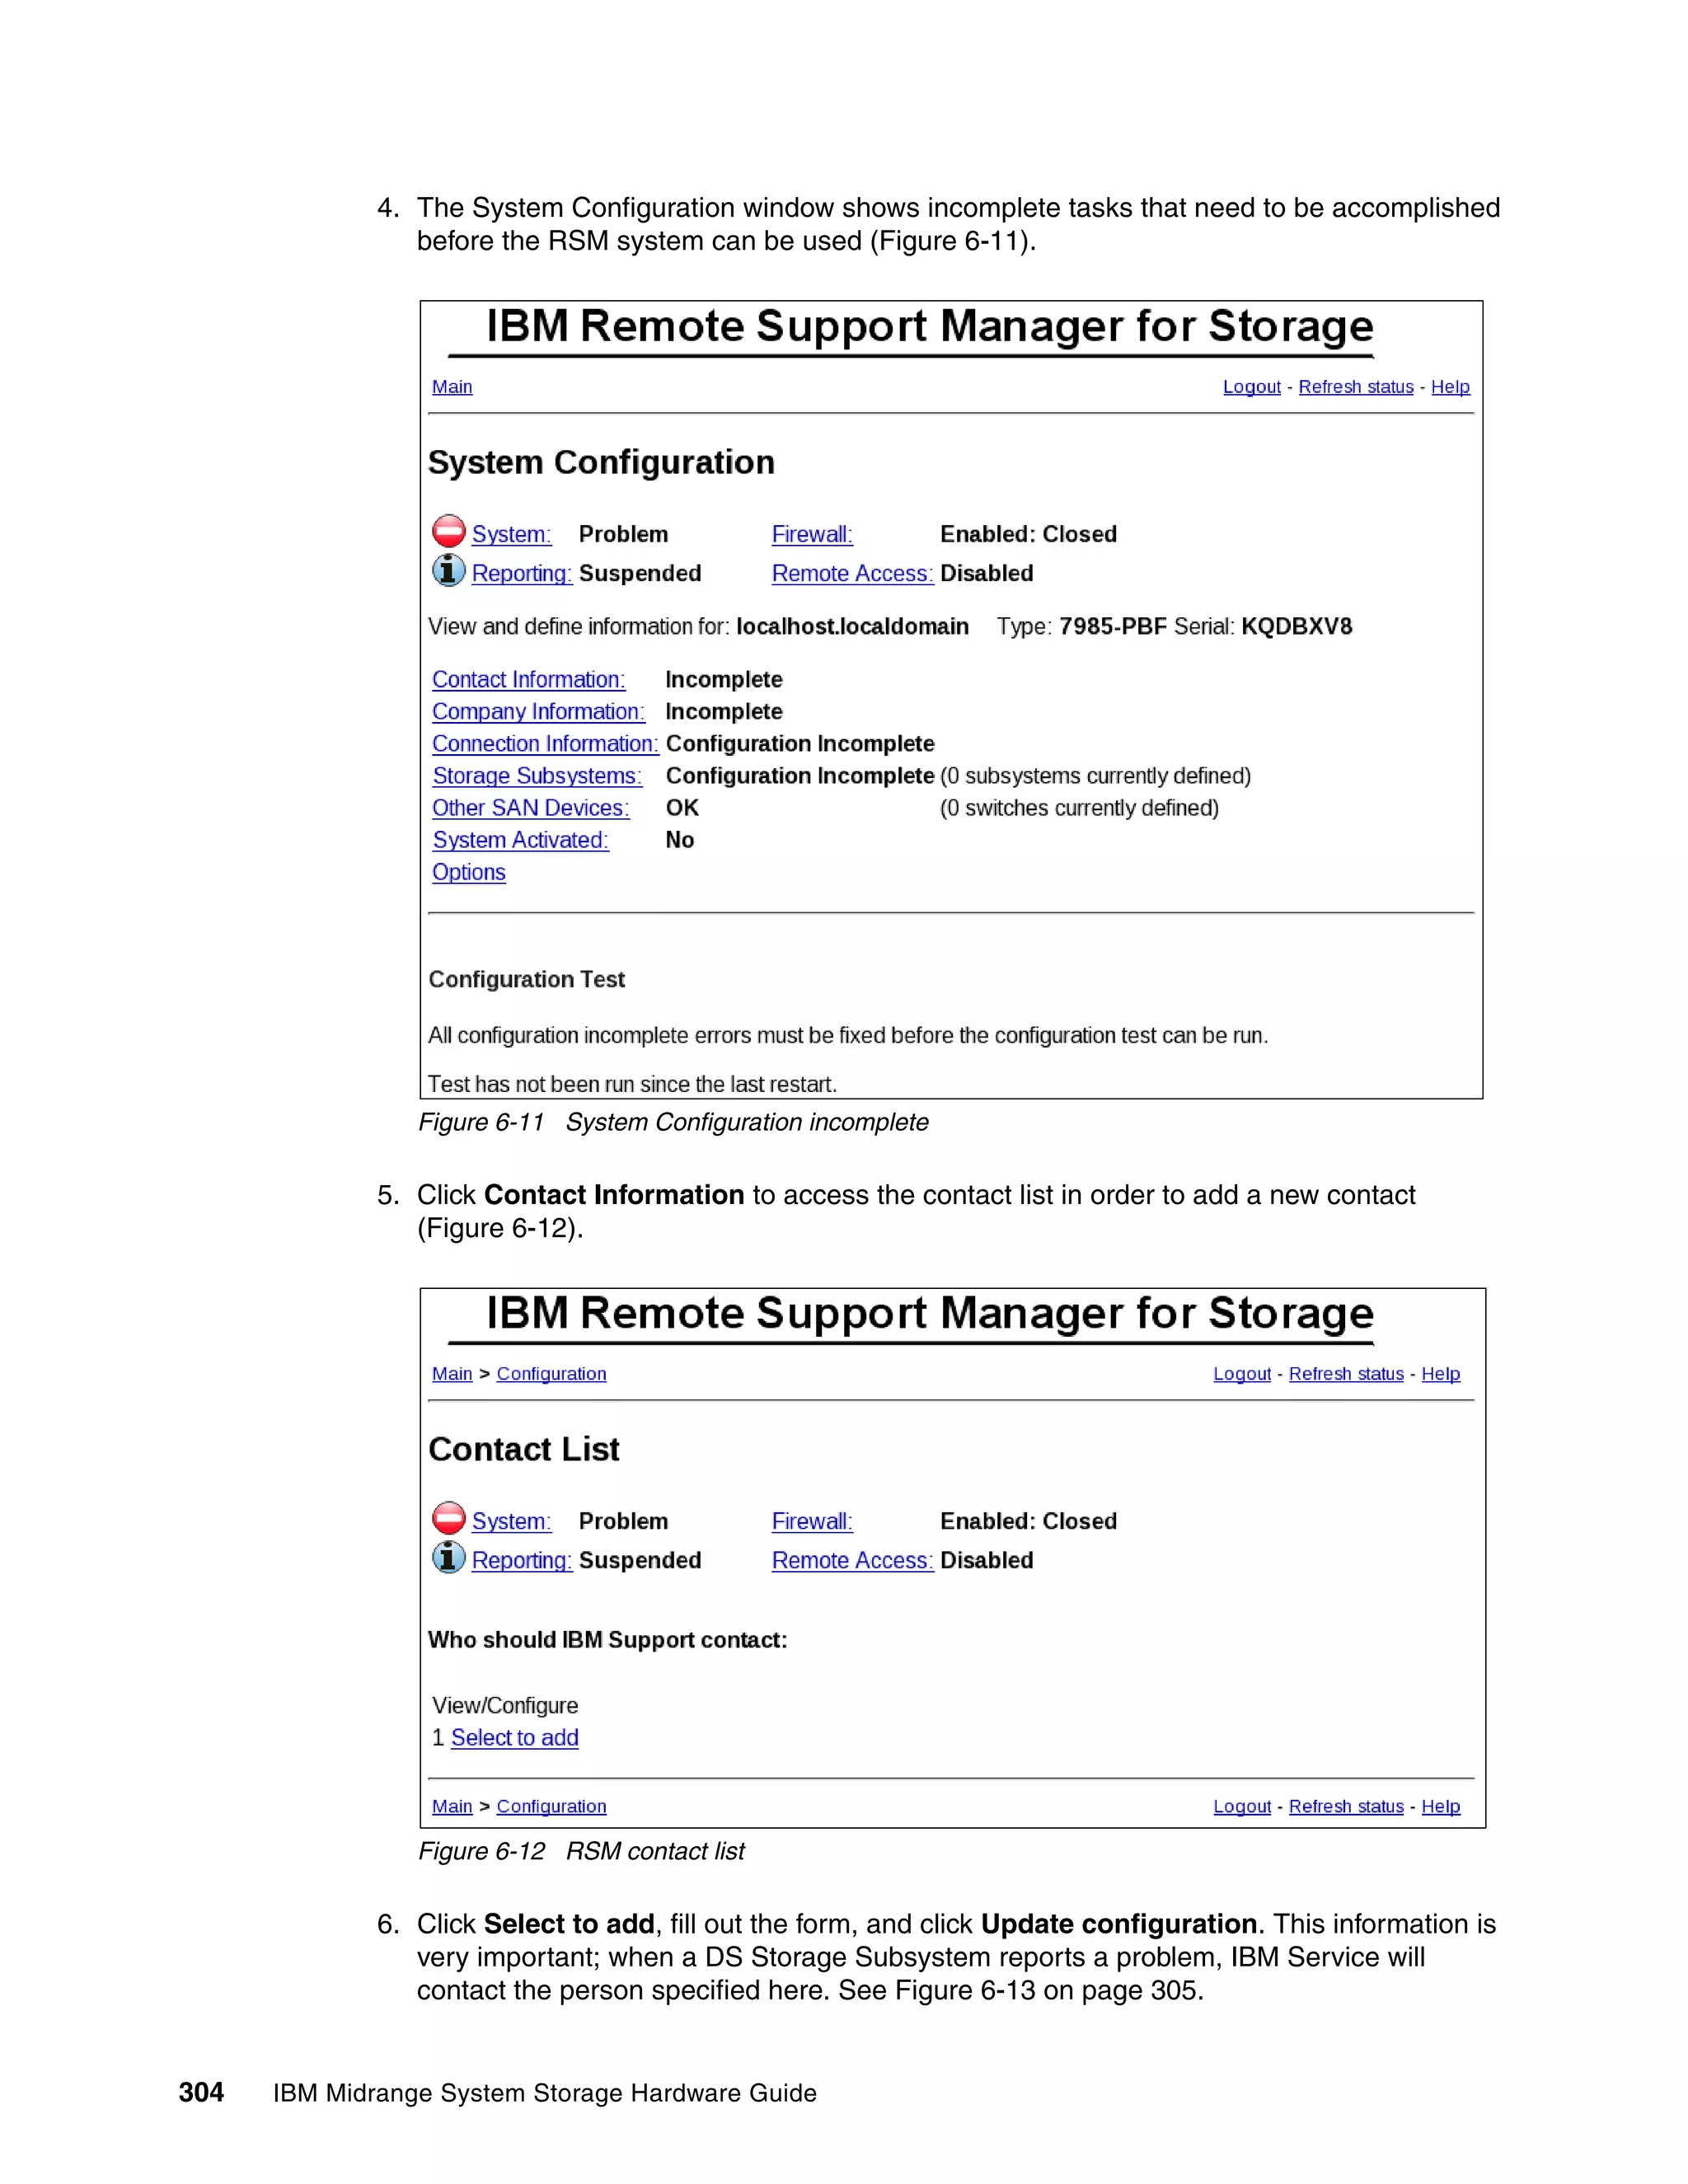Image resolution: width=1688 pixels, height=2184 pixels.
Task: Click Logout at the top of Contact List
Action: click(1242, 1374)
